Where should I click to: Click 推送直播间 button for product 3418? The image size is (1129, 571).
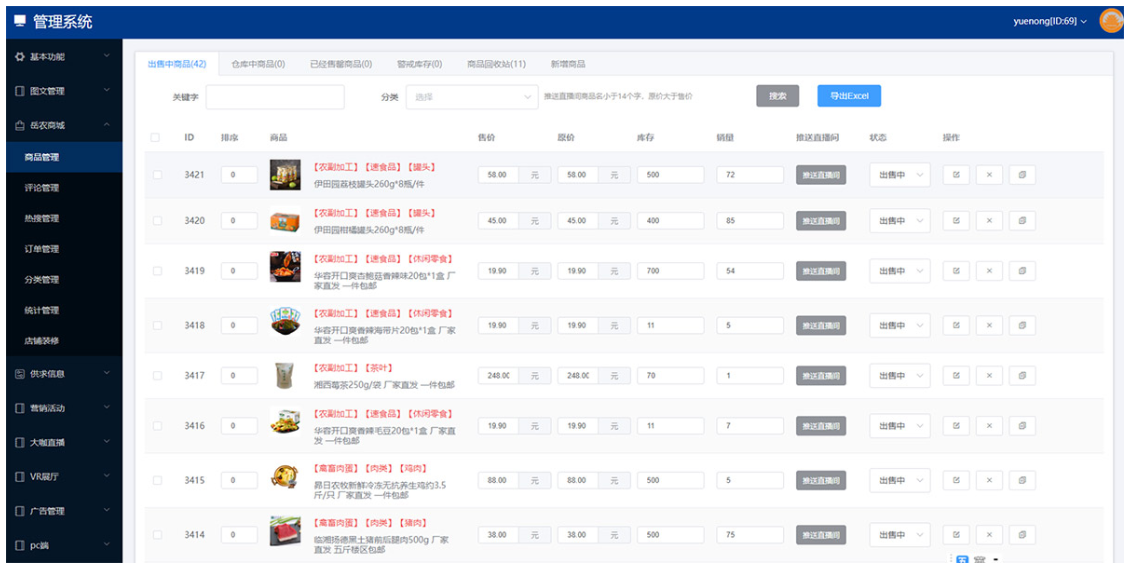coord(821,325)
